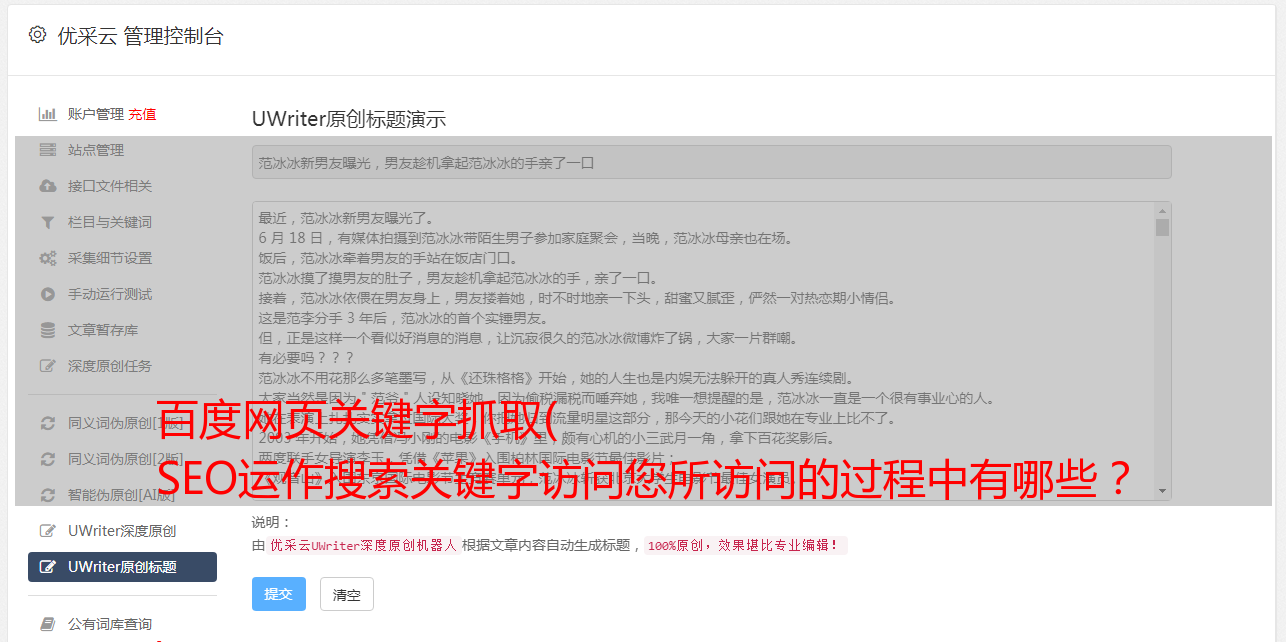
Task: Click the gear icon beside 优采云 管理控制台
Action: [x=37, y=35]
